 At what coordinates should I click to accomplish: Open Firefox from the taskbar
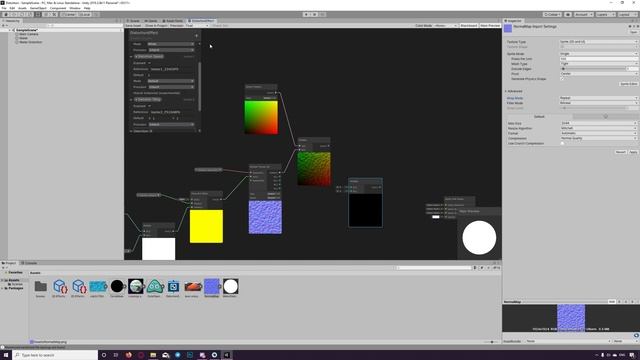coord(129,355)
